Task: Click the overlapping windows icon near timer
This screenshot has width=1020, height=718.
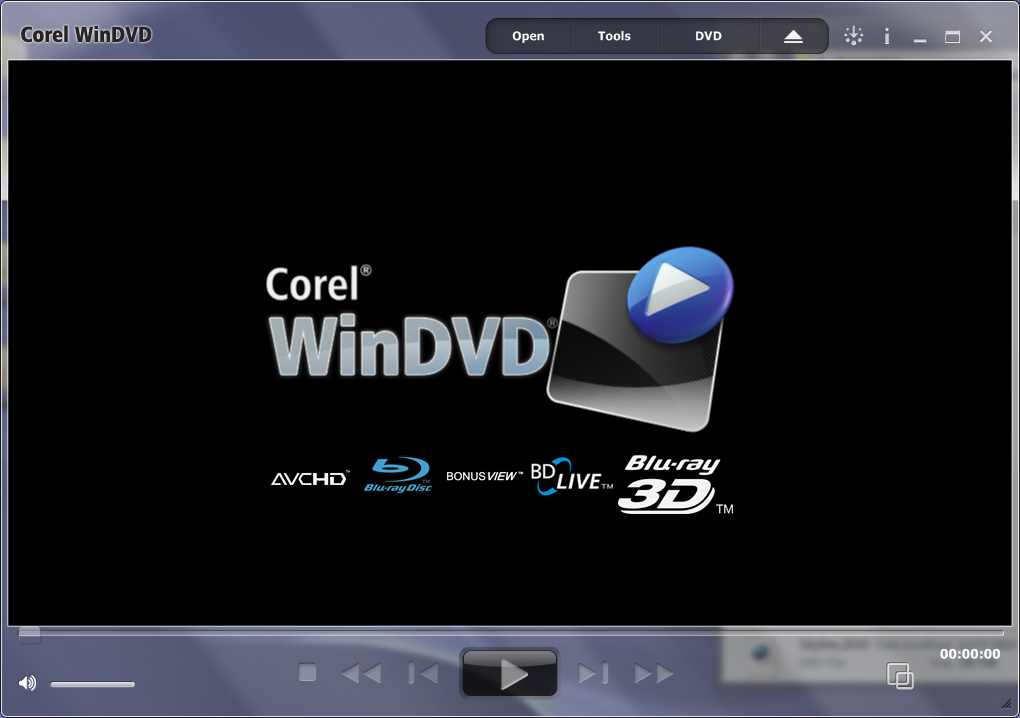Action: [x=900, y=676]
